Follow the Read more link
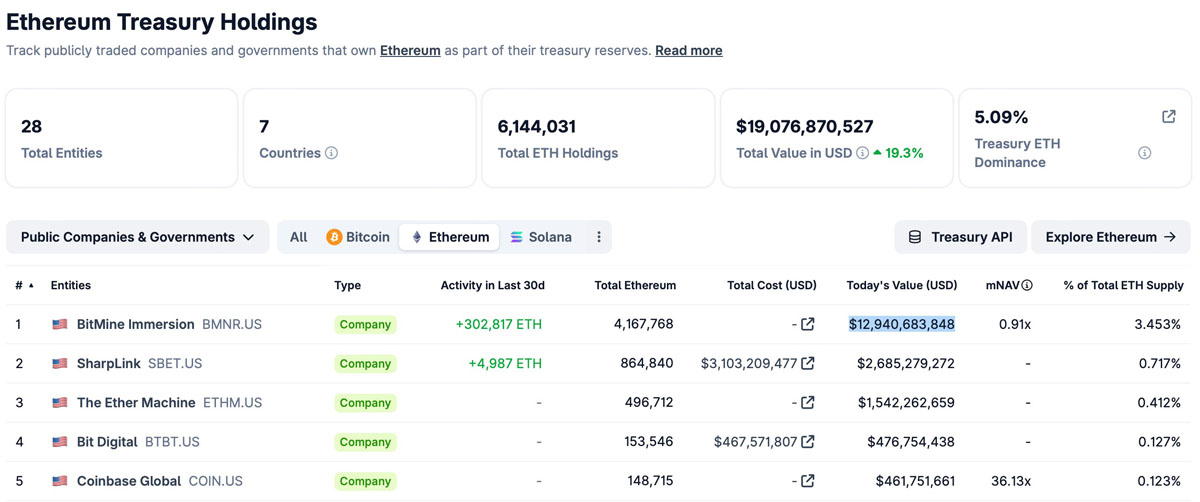 [x=688, y=50]
